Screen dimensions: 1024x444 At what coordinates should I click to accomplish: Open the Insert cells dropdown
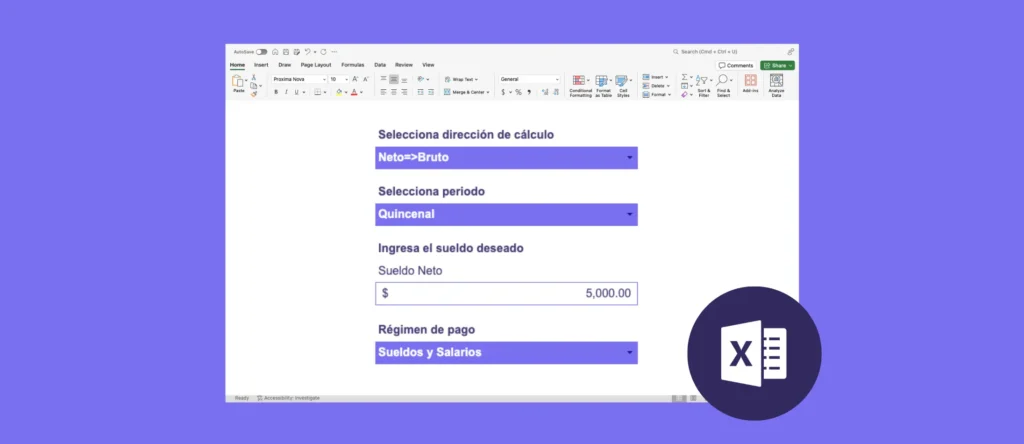click(x=656, y=77)
